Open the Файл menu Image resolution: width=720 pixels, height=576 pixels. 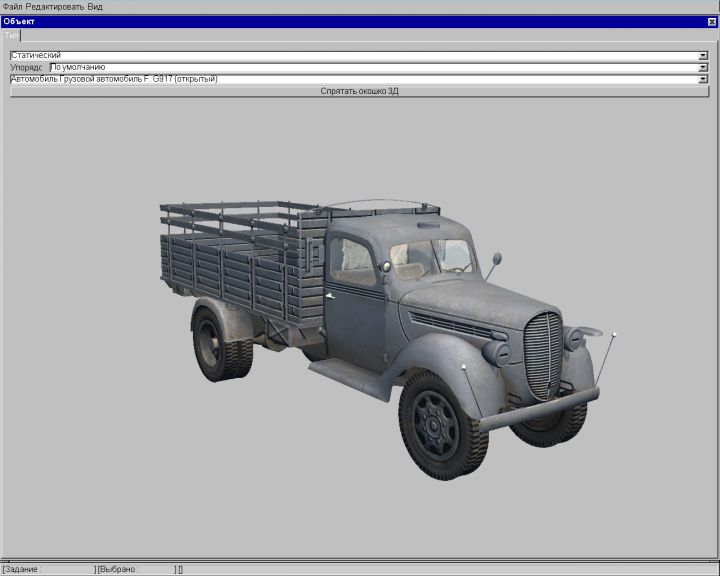12,6
